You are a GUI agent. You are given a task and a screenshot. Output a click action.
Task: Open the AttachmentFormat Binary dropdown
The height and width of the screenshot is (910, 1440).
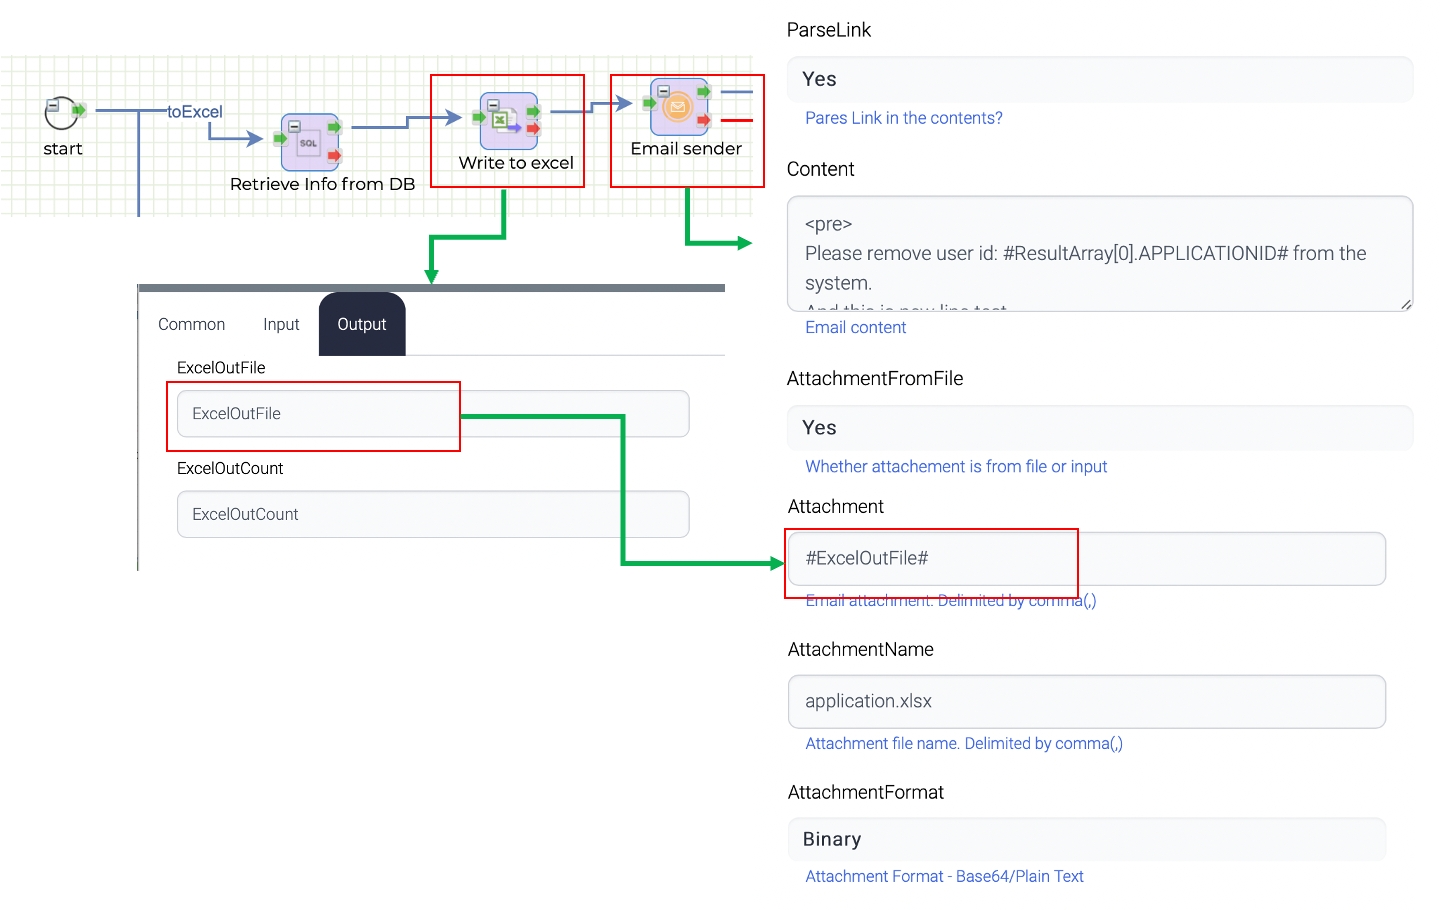click(1087, 840)
